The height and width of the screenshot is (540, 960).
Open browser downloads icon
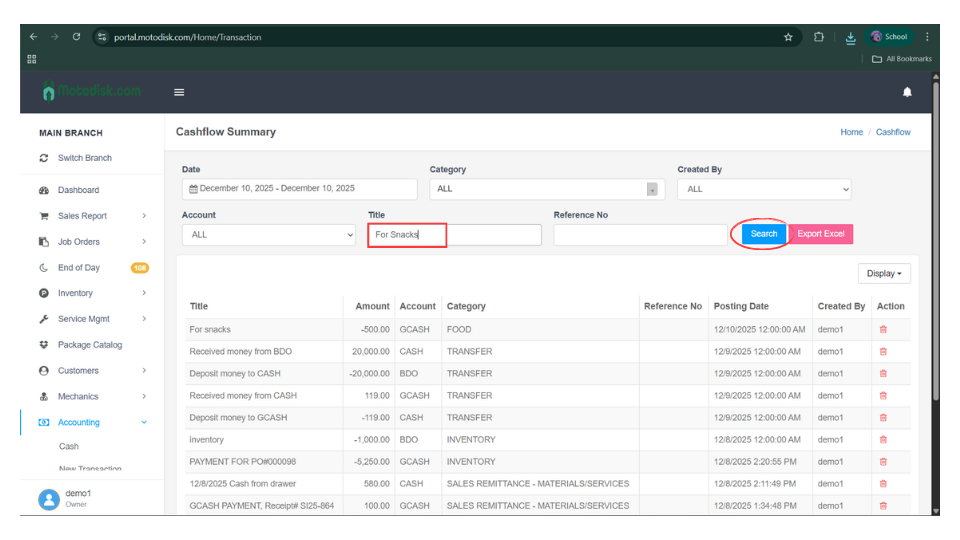pos(850,37)
